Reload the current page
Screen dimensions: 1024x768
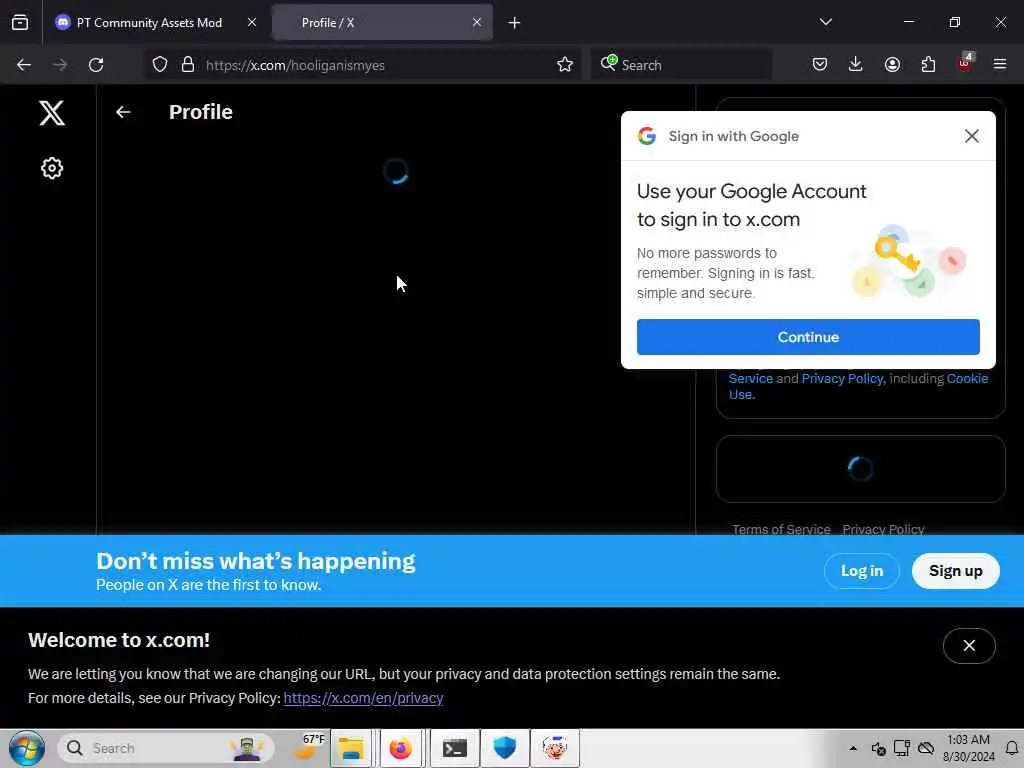[96, 65]
